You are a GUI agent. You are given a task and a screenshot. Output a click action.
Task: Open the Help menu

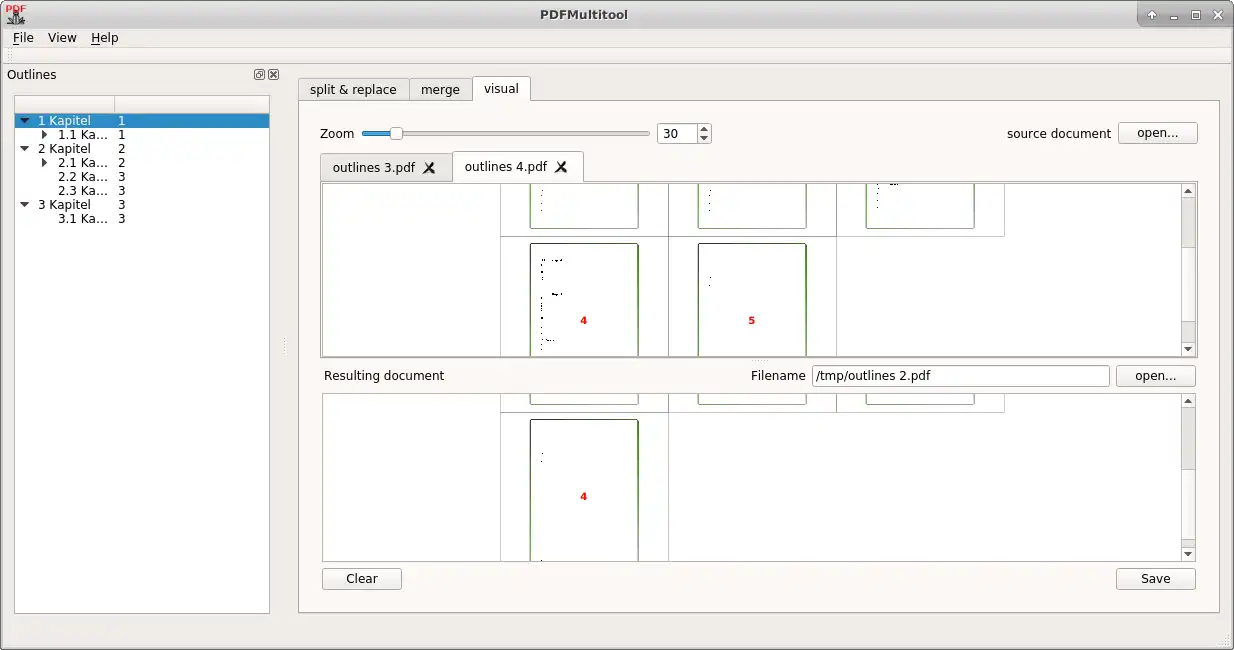(105, 38)
